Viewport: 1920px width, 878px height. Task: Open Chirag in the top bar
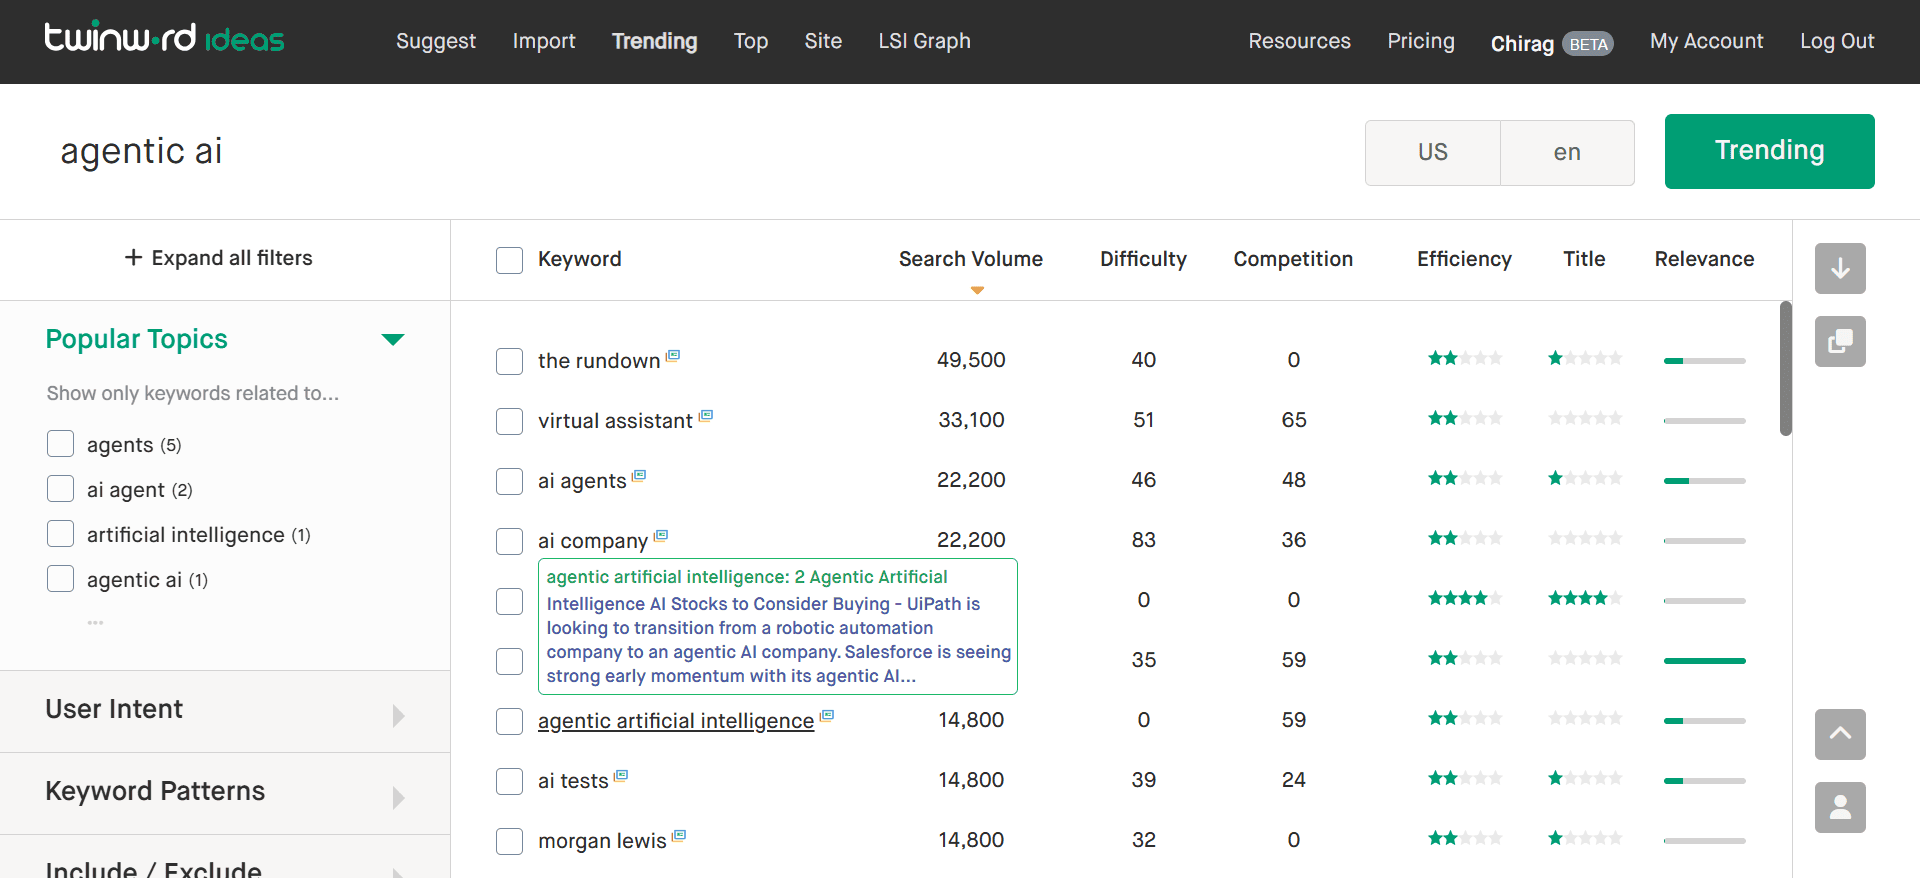[x=1522, y=44]
